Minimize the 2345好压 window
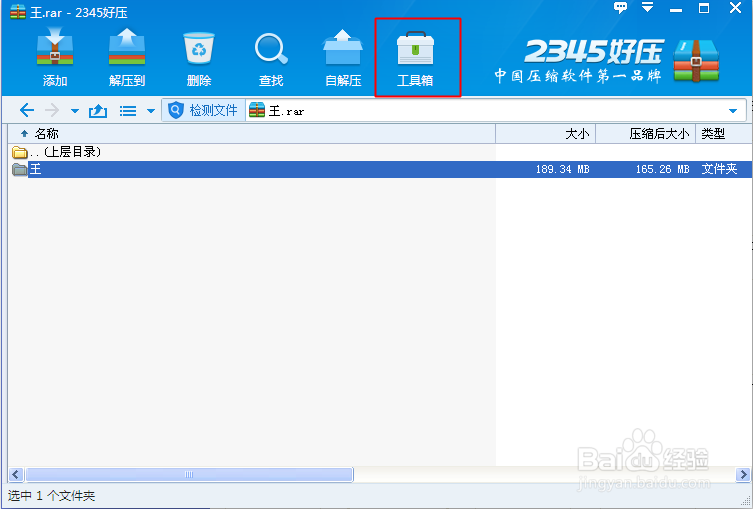This screenshot has height=509, width=753. pos(676,9)
